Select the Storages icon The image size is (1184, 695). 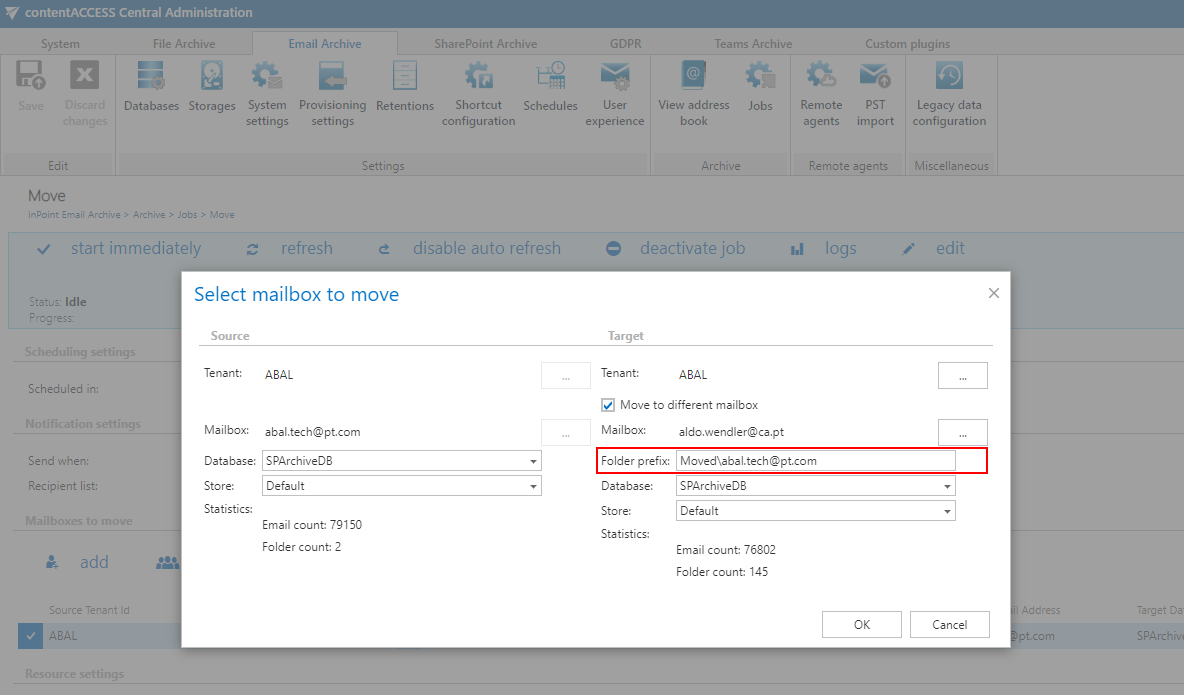click(x=211, y=88)
